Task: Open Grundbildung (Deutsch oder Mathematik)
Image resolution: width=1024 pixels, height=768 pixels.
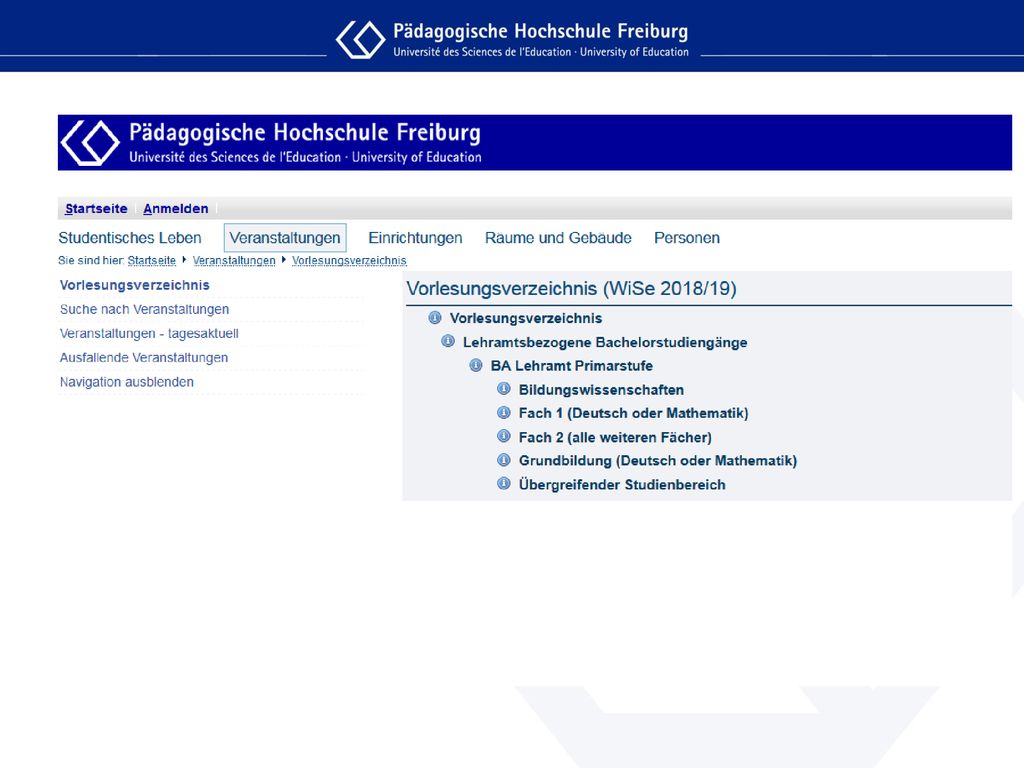Action: (658, 461)
